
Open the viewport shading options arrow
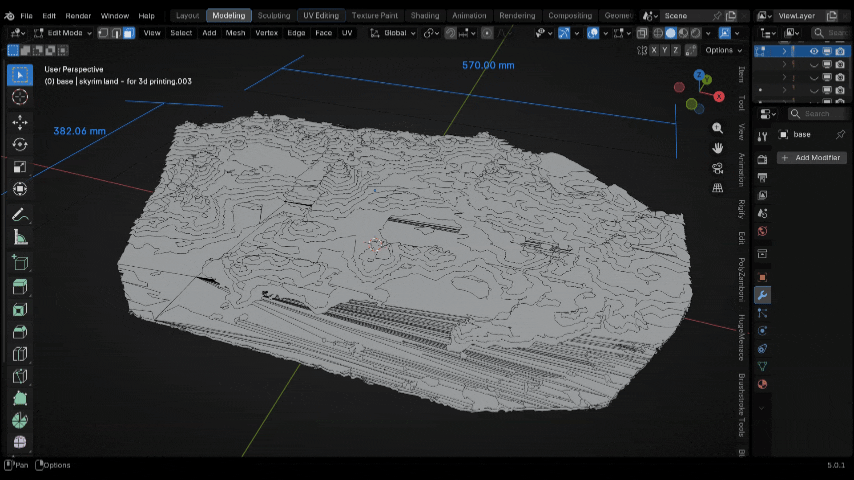click(708, 33)
